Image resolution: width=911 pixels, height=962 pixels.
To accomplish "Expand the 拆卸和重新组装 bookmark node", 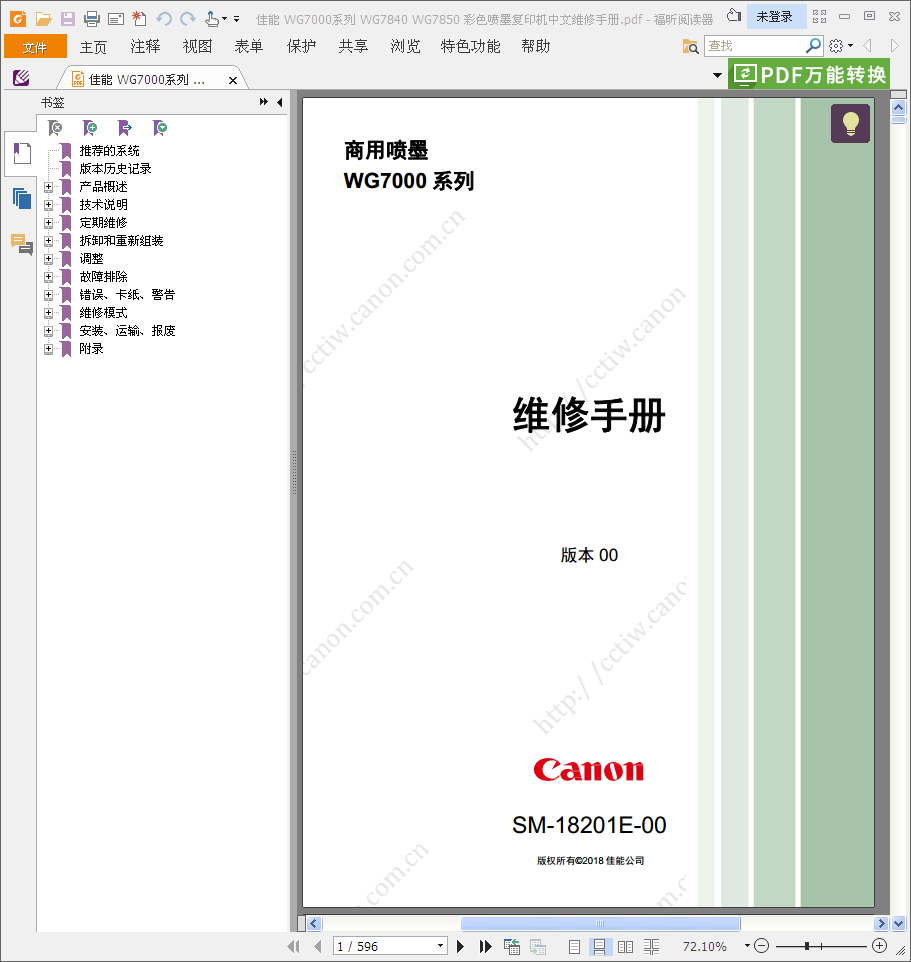I will [48, 240].
